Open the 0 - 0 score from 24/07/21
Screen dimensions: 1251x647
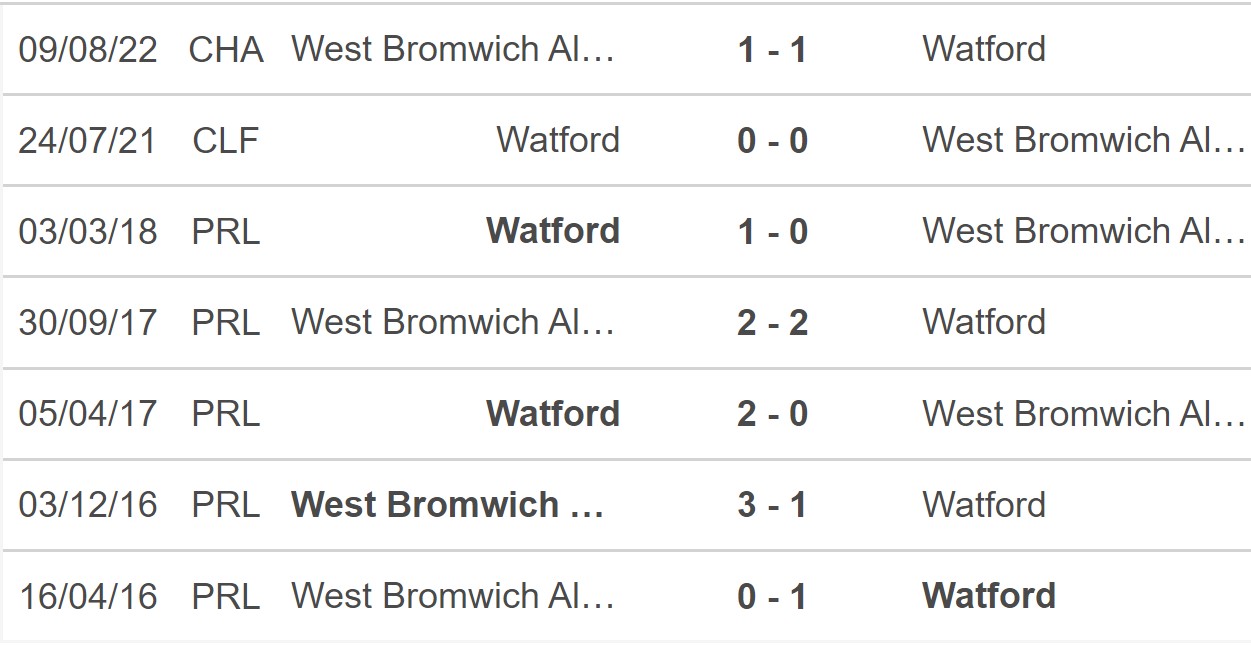pyautogui.click(x=772, y=140)
